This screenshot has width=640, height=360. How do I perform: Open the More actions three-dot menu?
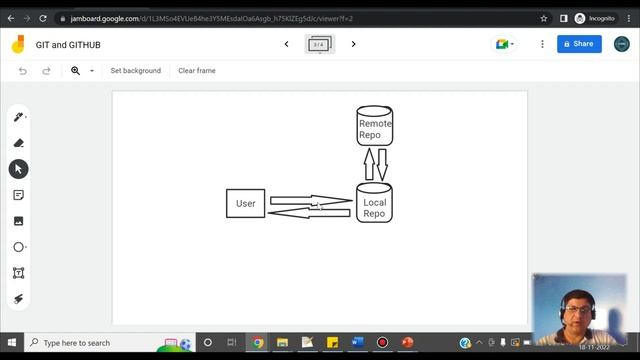click(x=542, y=44)
